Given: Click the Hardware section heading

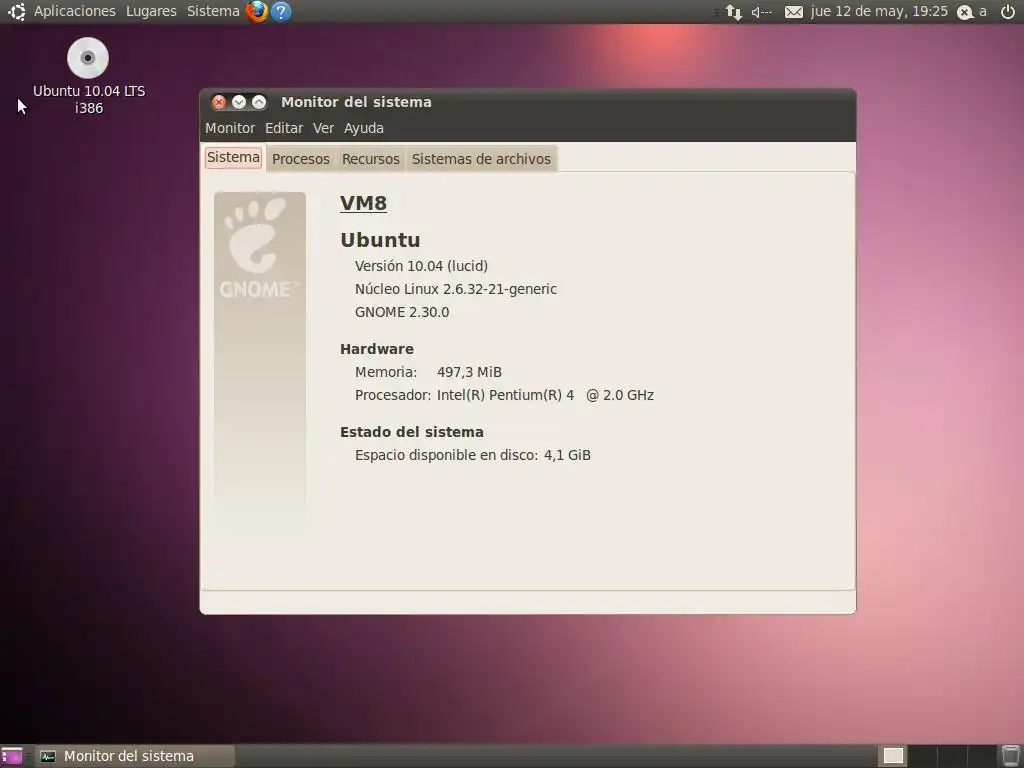Looking at the screenshot, I should (377, 349).
